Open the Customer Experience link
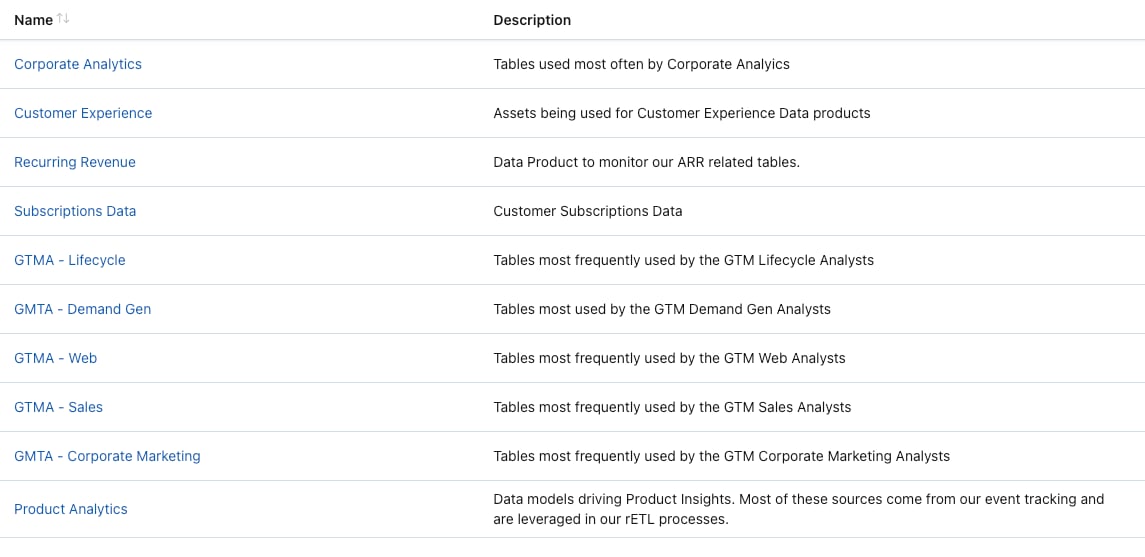 click(83, 113)
